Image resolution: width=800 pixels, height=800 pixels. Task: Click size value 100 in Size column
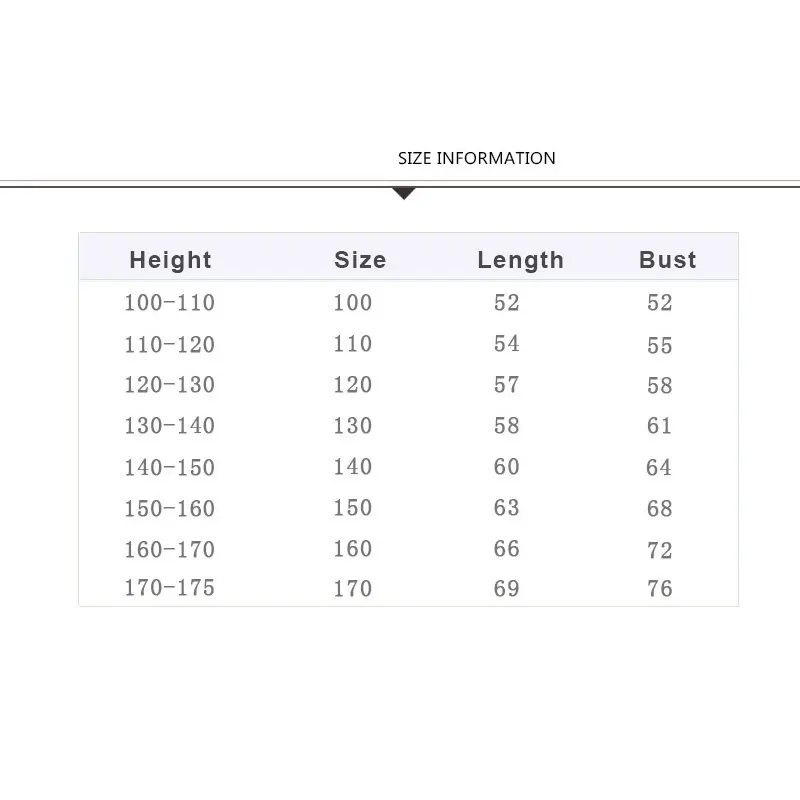point(353,303)
